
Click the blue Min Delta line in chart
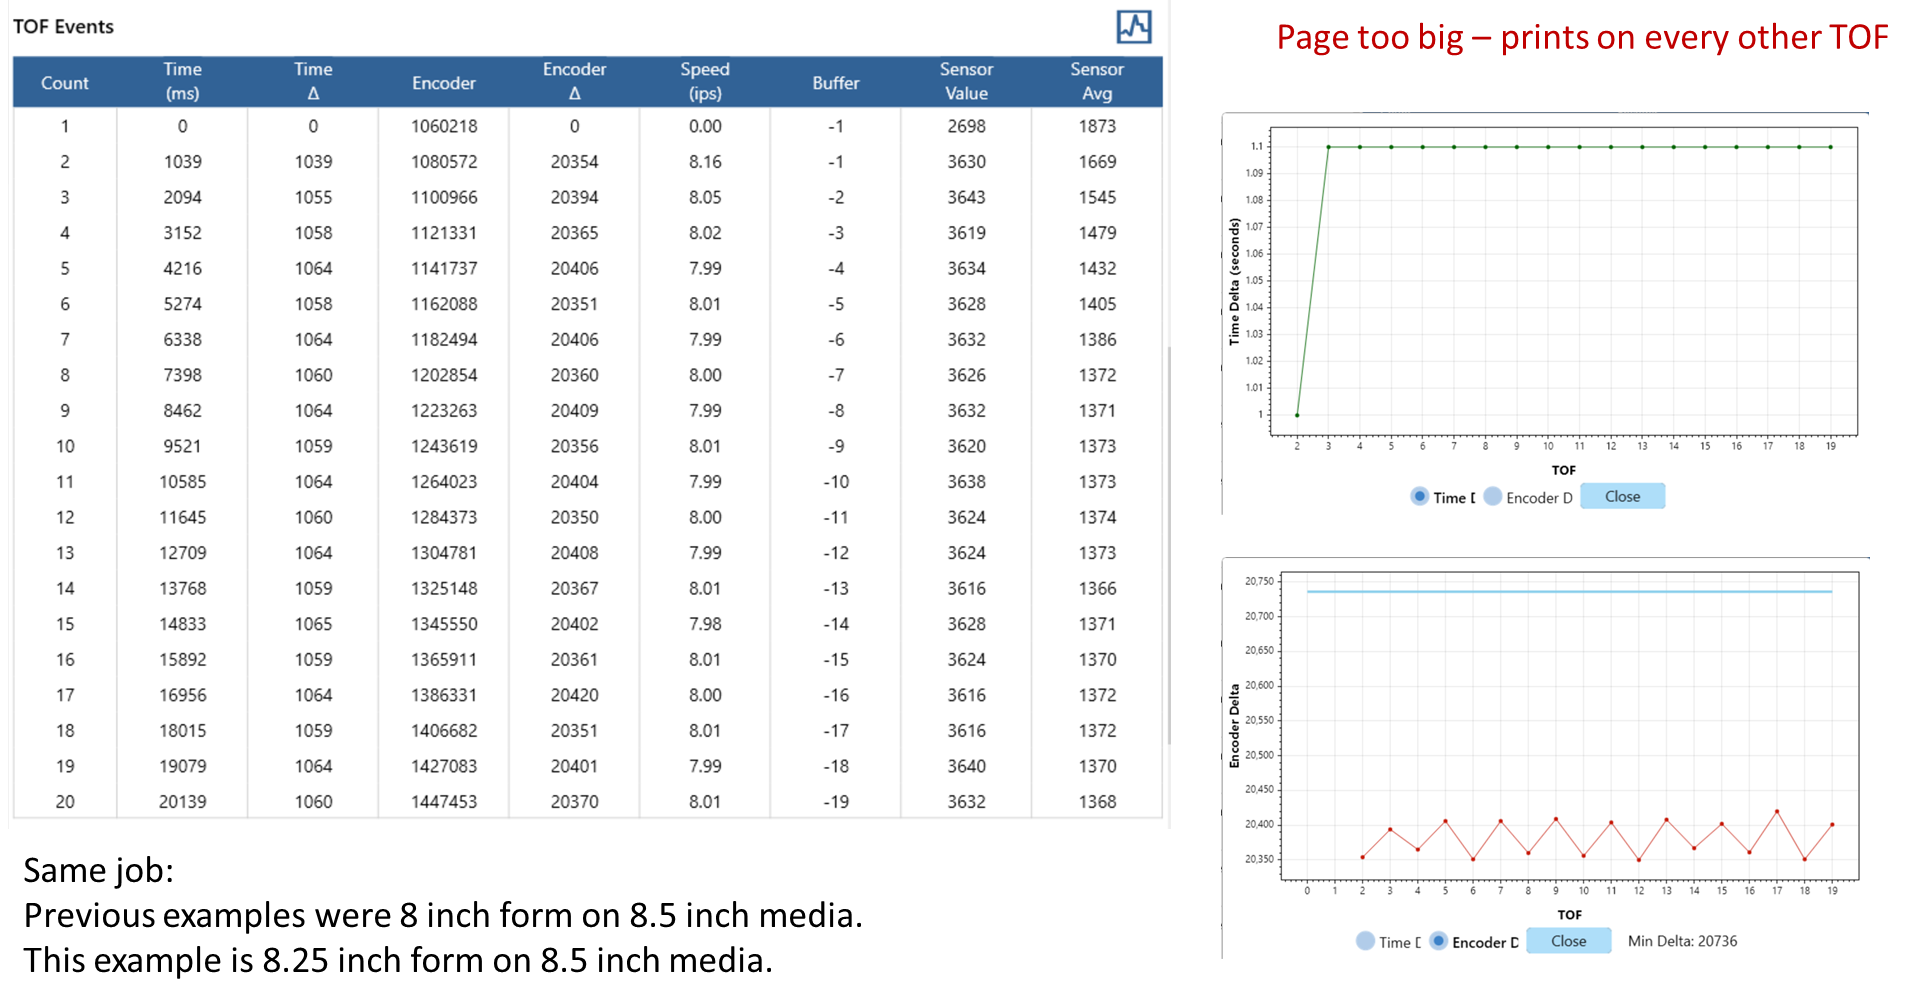(1570, 592)
